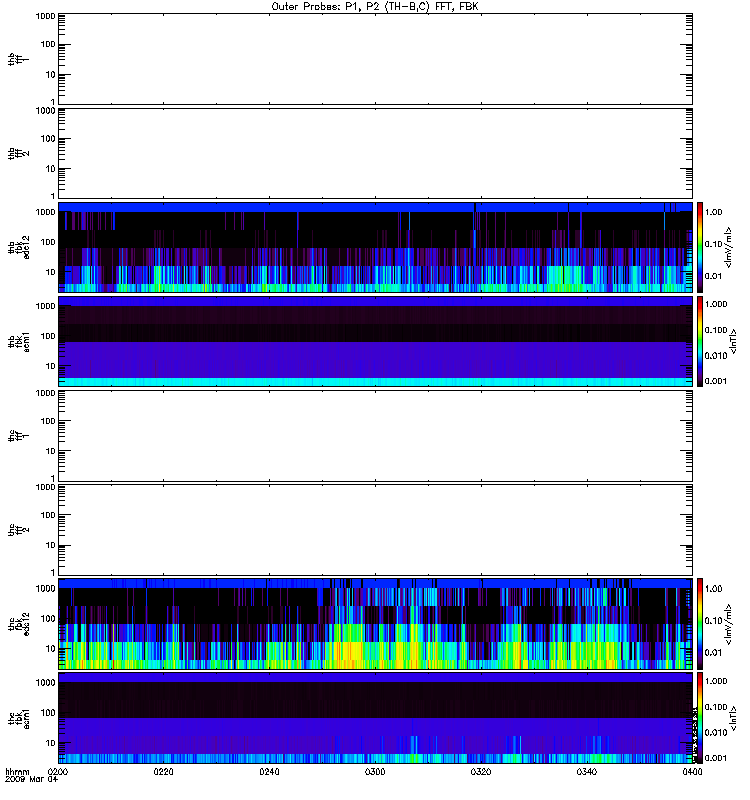The width and height of the screenshot is (750, 800).
Task: Click the '0400' time axis label
Action: 692,772
